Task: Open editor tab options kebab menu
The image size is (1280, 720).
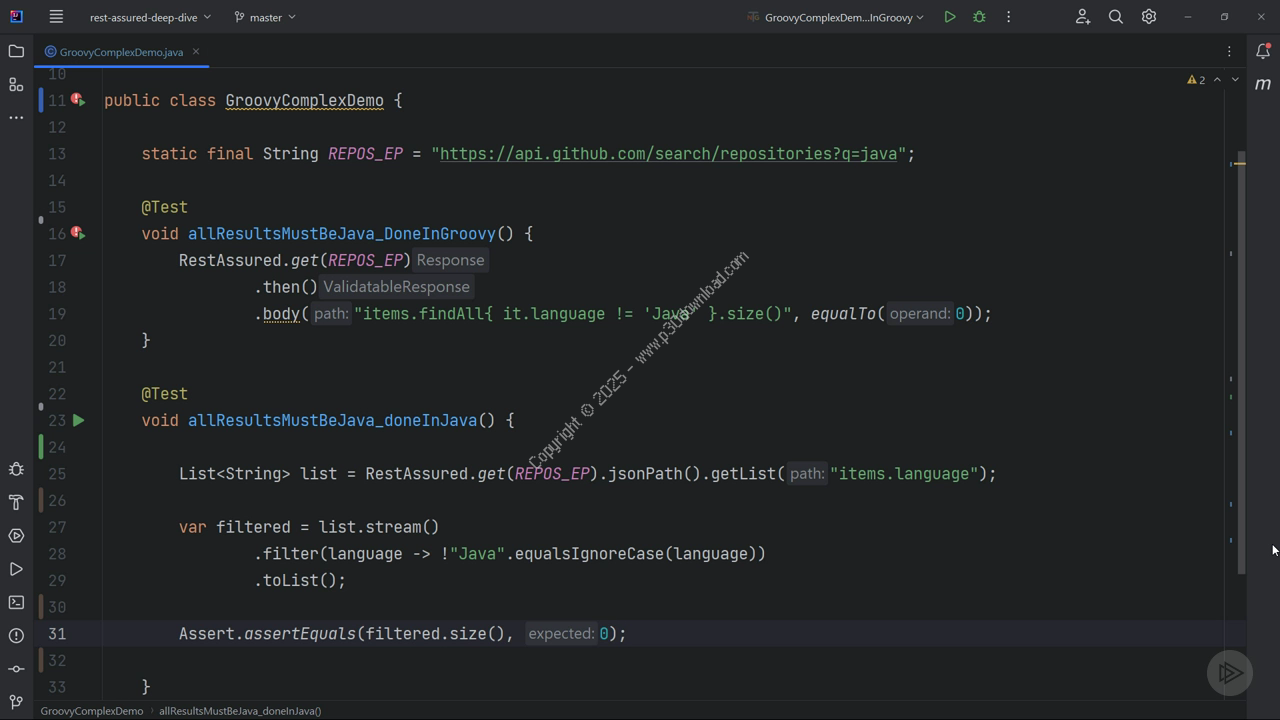Action: point(1229,51)
